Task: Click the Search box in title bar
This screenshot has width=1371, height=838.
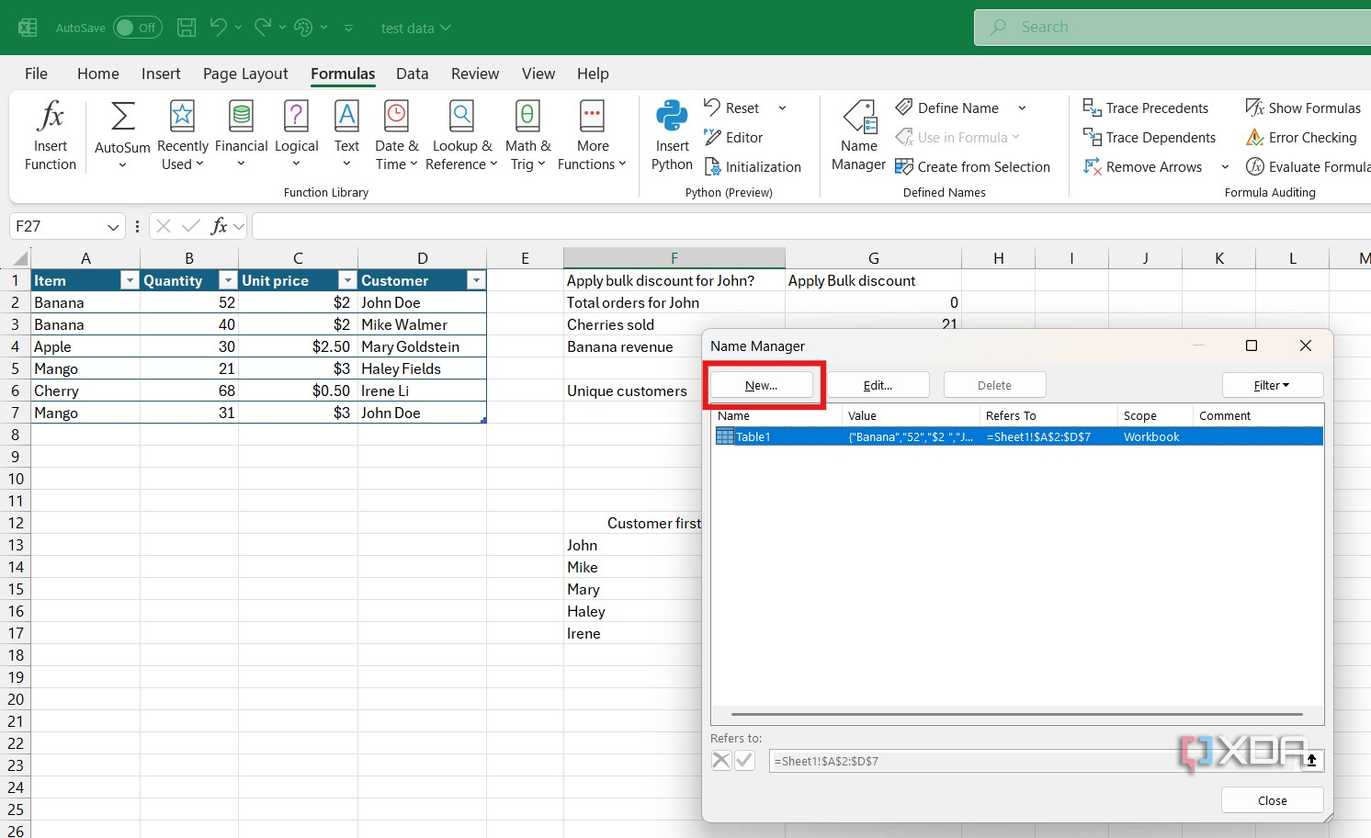Action: click(x=1172, y=28)
